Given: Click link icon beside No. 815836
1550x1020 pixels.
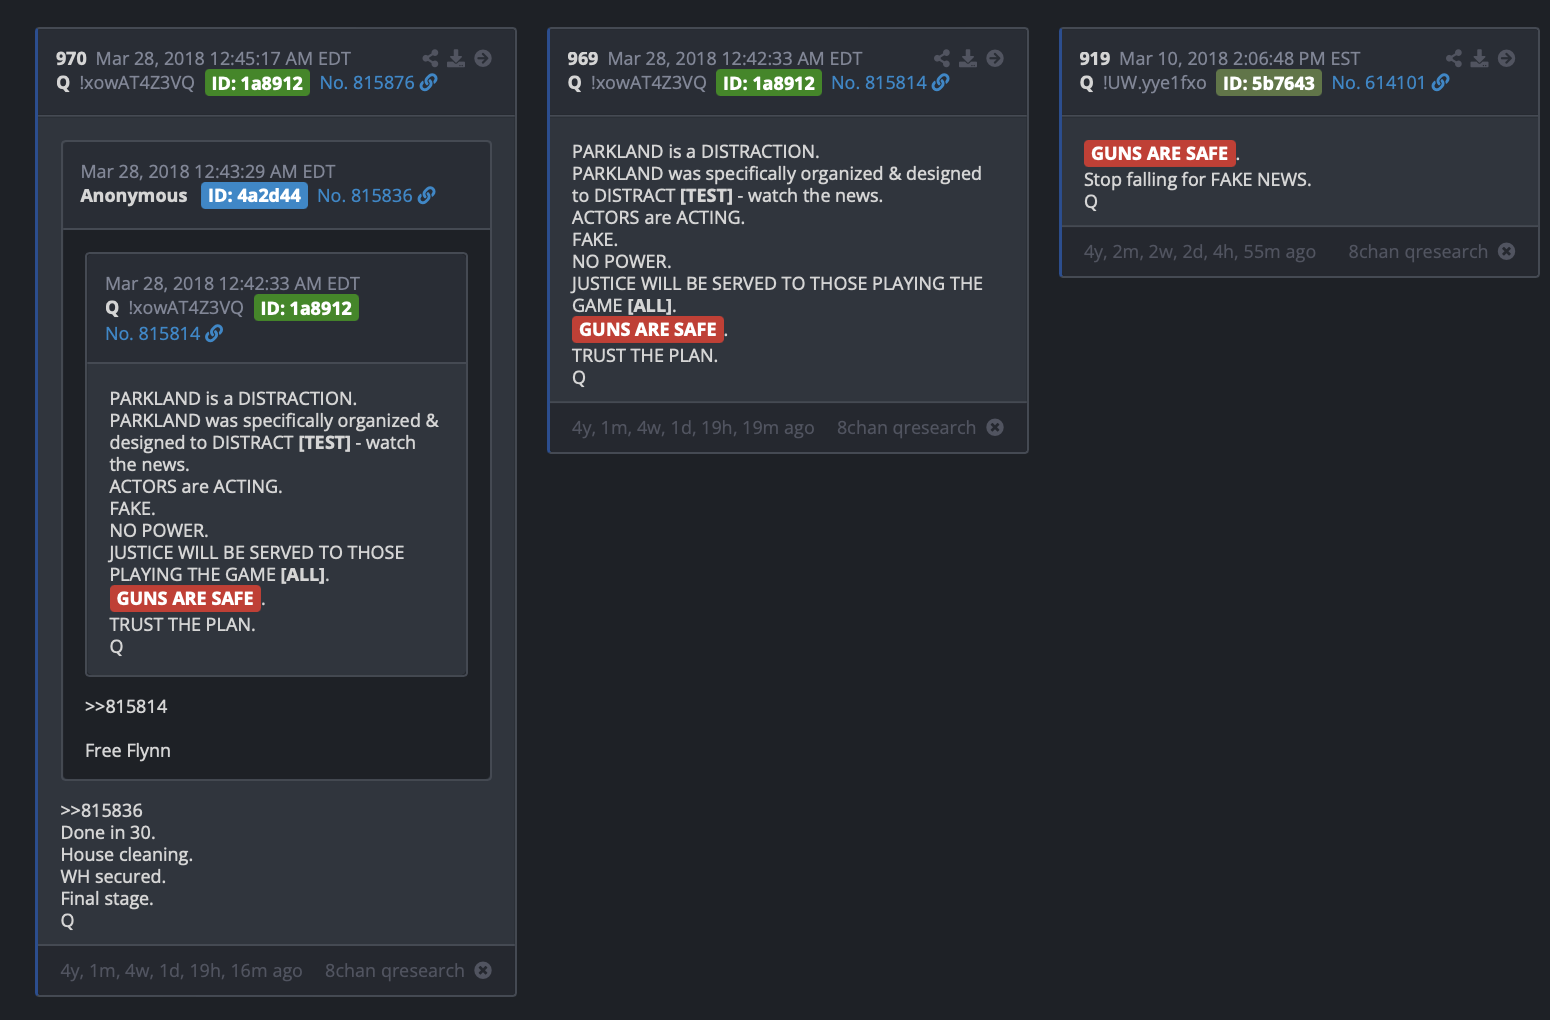Looking at the screenshot, I should pyautogui.click(x=426, y=196).
